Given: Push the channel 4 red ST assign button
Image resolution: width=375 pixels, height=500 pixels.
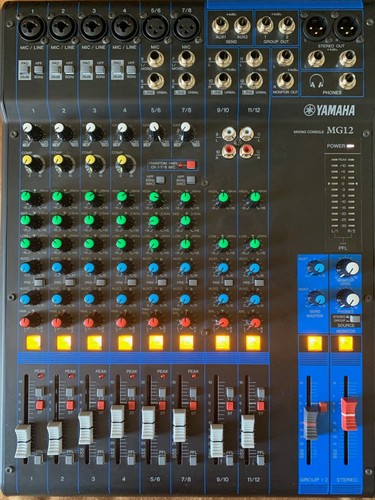Looking at the screenshot, I should [x=131, y=406].
